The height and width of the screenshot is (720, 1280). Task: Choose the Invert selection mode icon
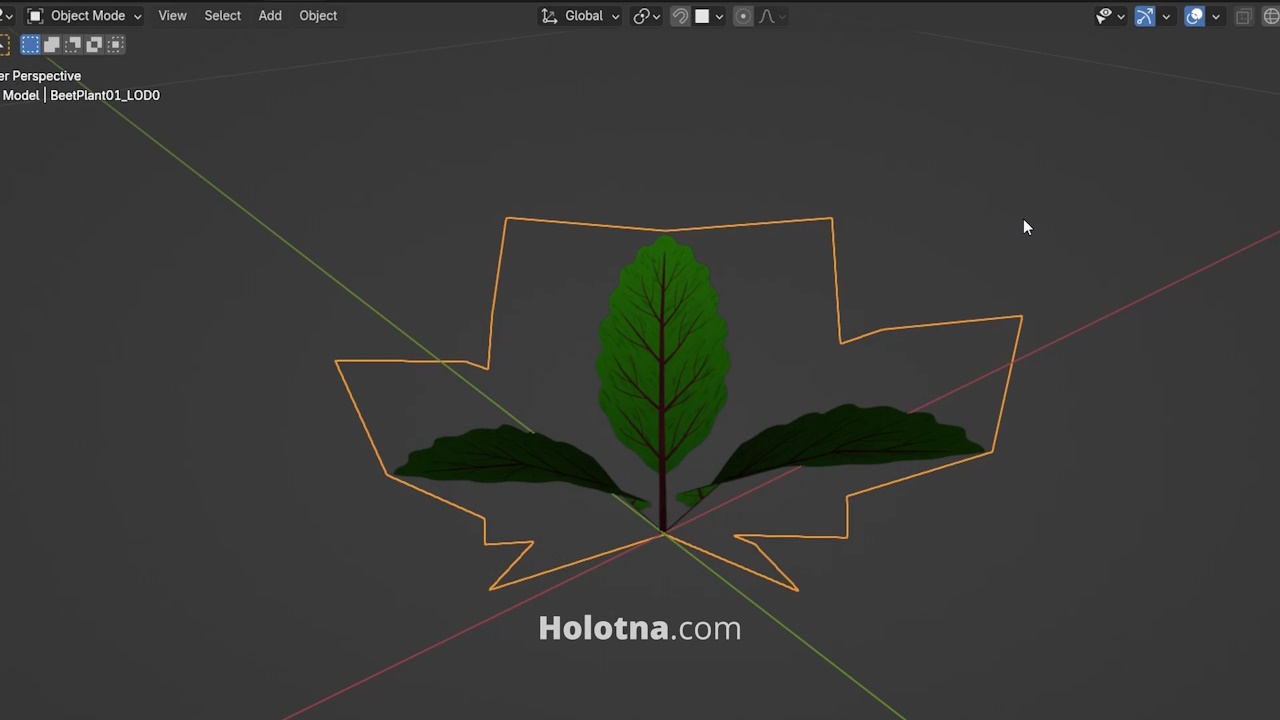tap(94, 44)
